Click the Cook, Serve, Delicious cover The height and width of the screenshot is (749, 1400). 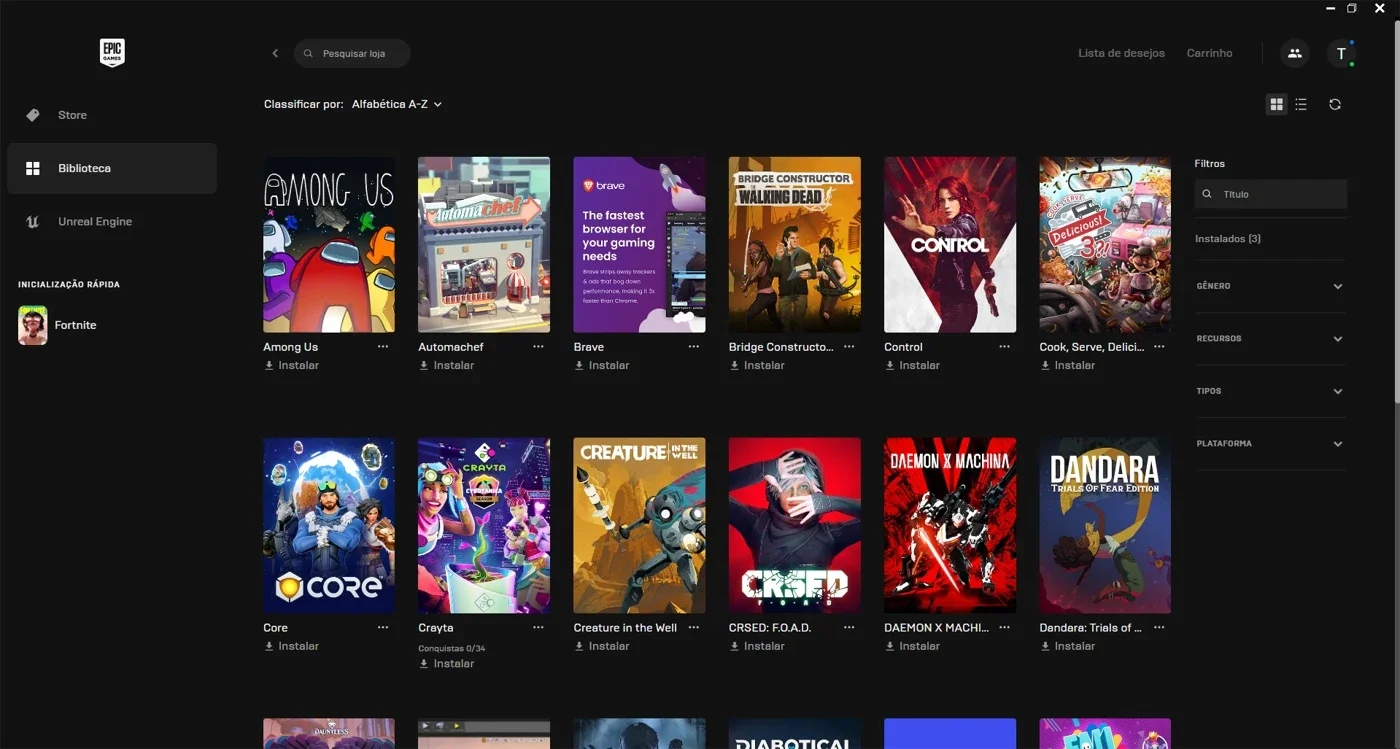[1105, 244]
